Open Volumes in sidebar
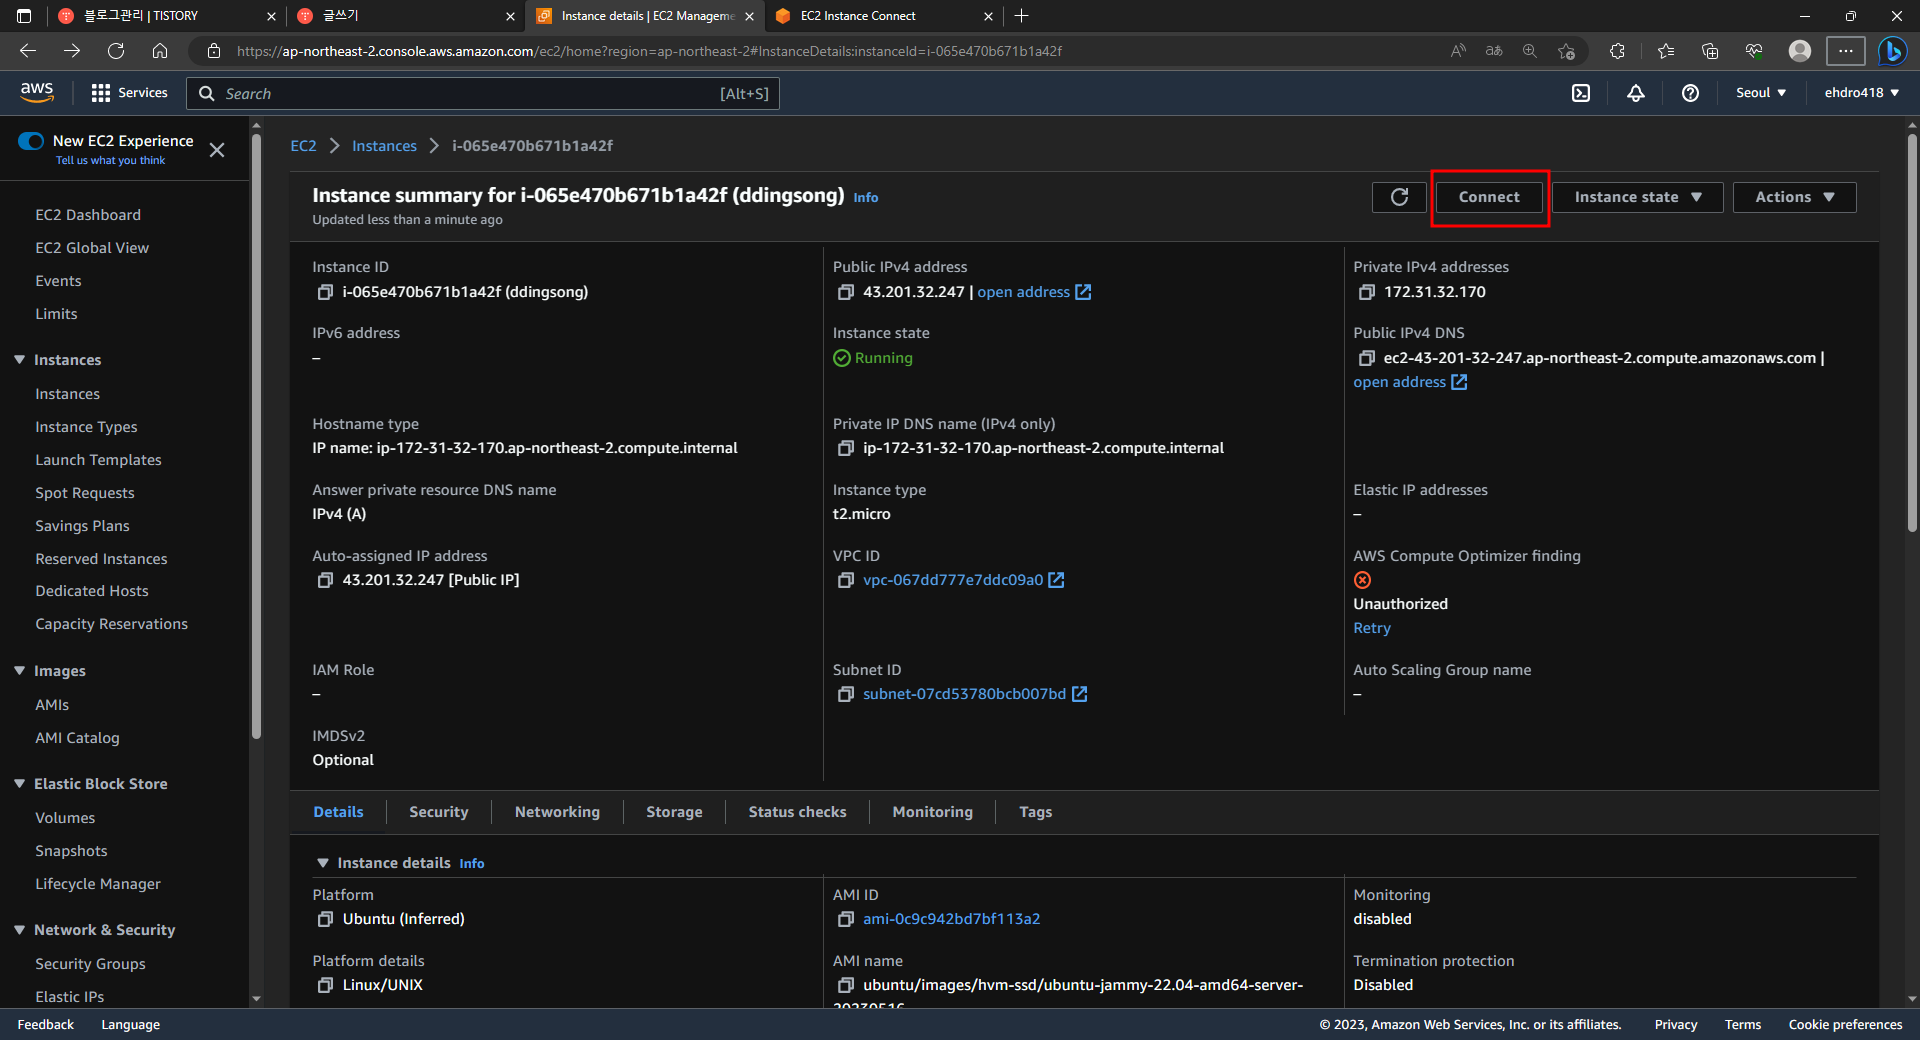Image resolution: width=1920 pixels, height=1040 pixels. (65, 818)
